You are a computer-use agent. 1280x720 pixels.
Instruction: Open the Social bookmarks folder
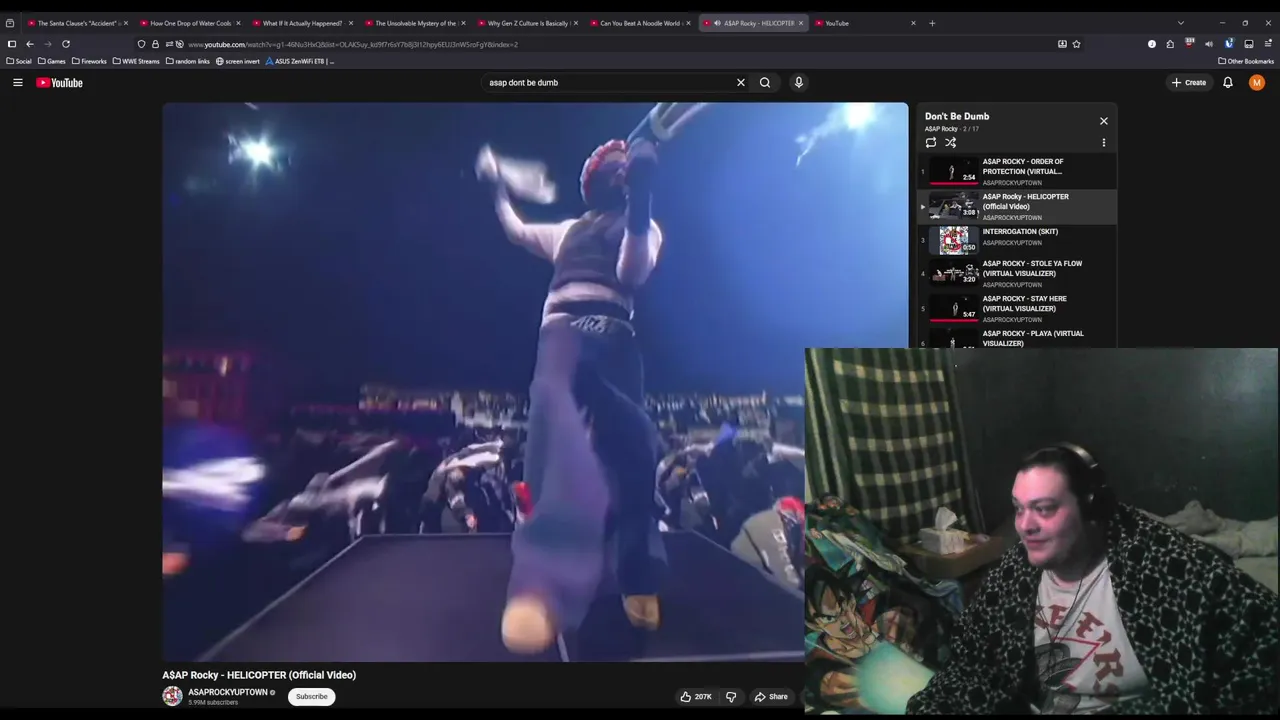click(19, 61)
